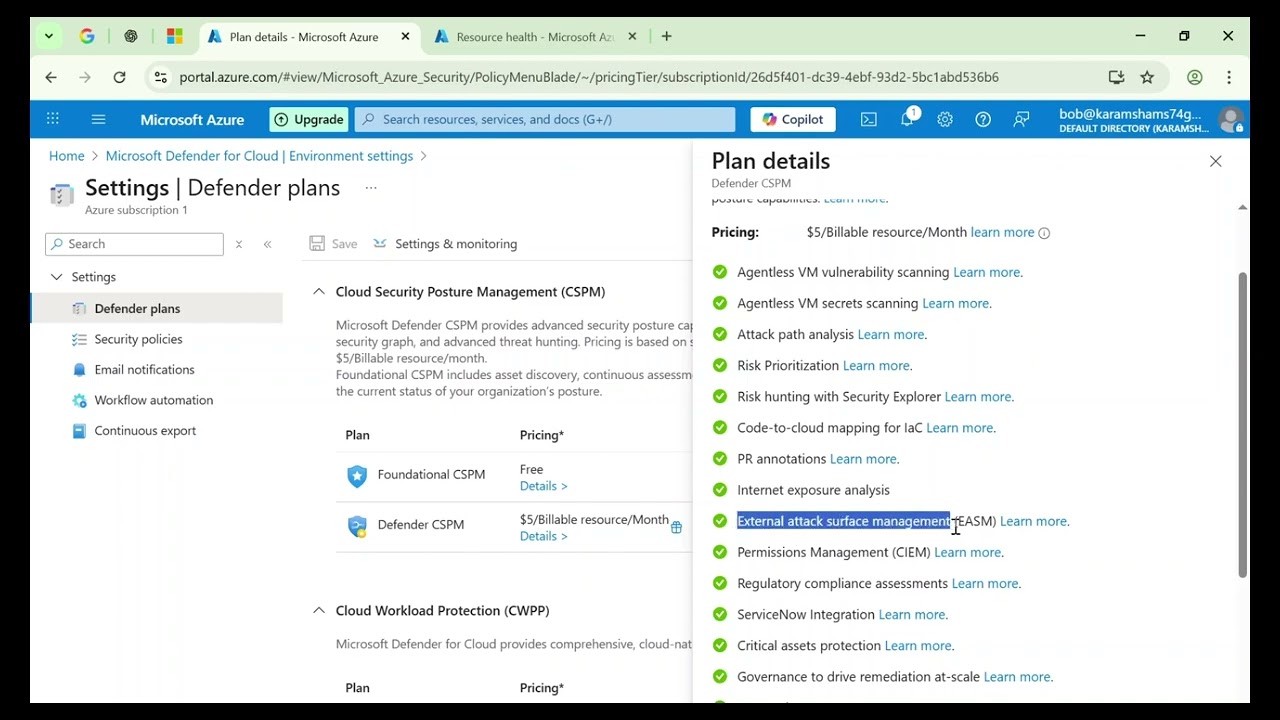The height and width of the screenshot is (720, 1280).
Task: Open portal settings gear
Action: [945, 119]
